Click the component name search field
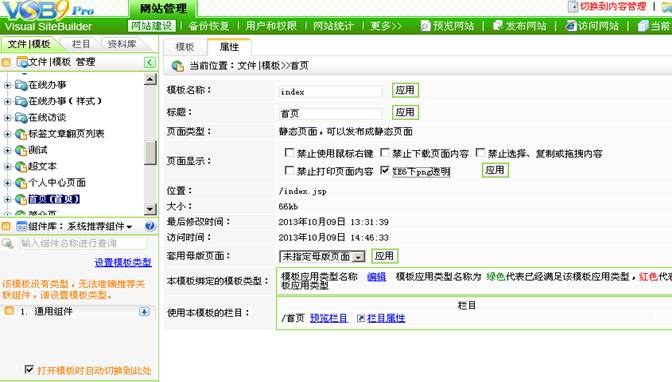 (x=83, y=244)
